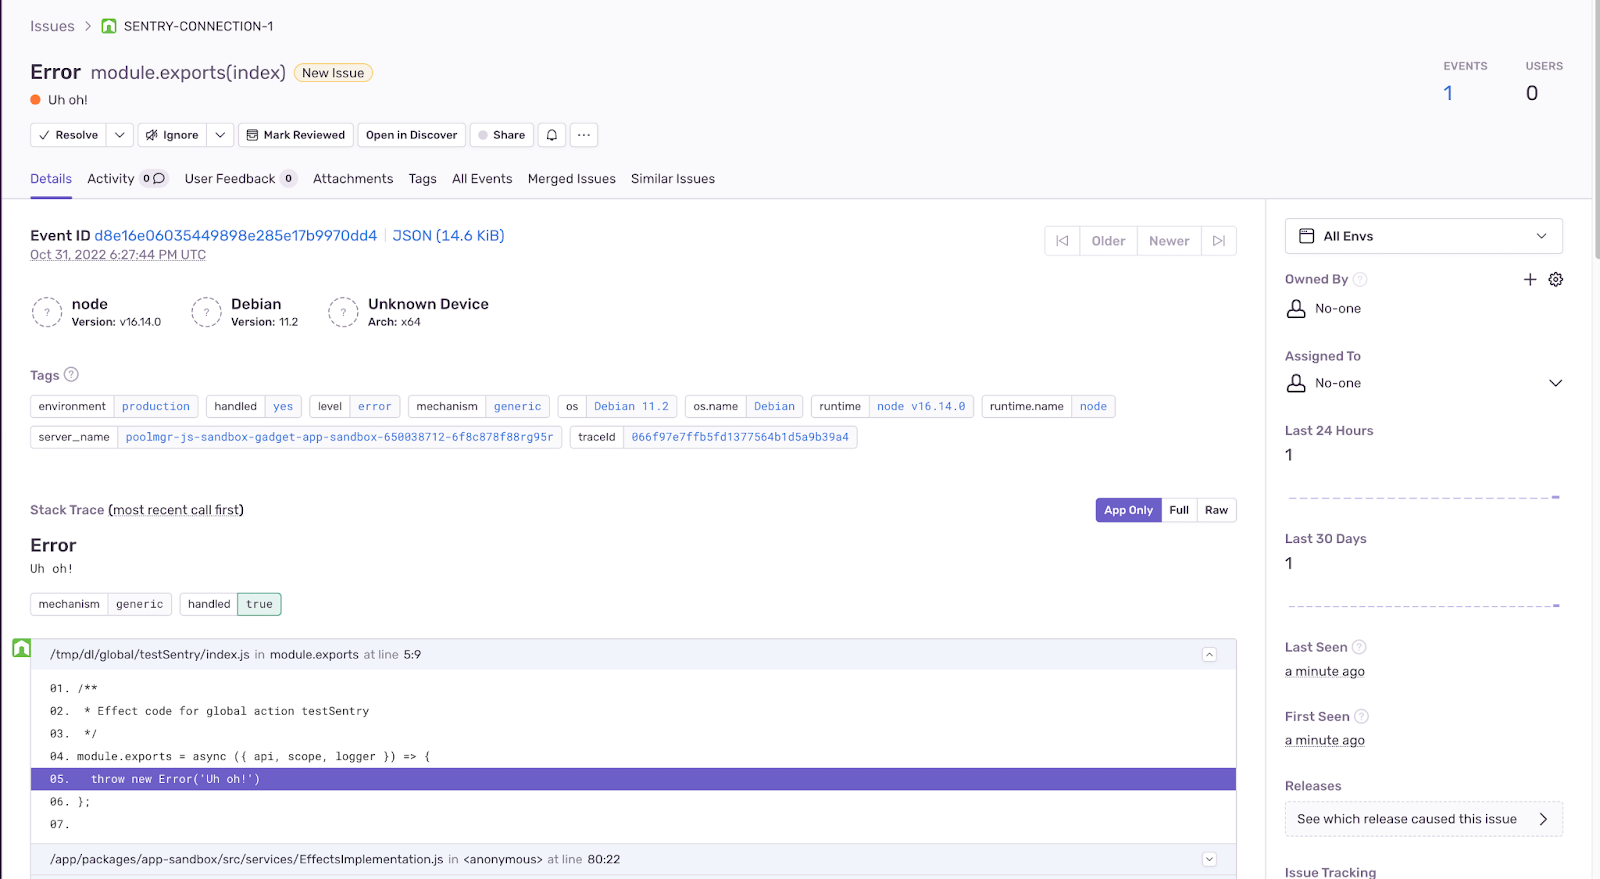The height and width of the screenshot is (879, 1600).
Task: Open ownership settings gear icon
Action: 1556,280
